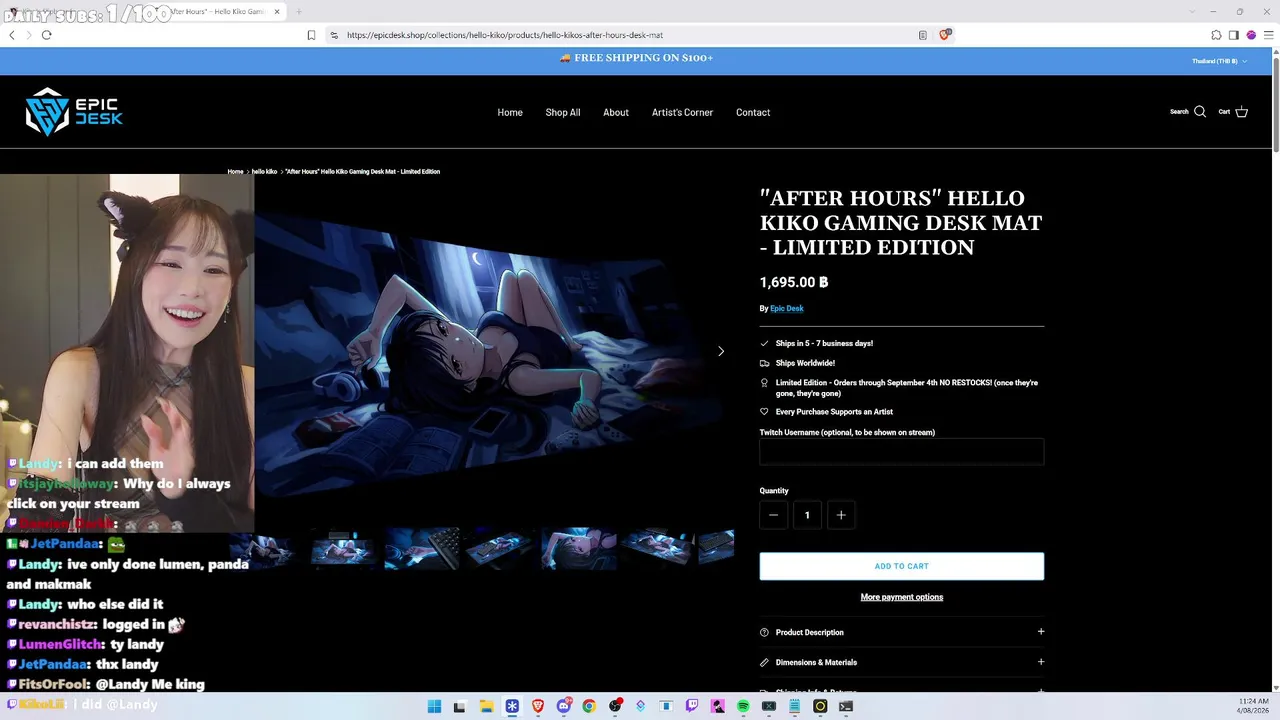Open Epic Desk vendor link
This screenshot has height=720, width=1280.
click(787, 309)
